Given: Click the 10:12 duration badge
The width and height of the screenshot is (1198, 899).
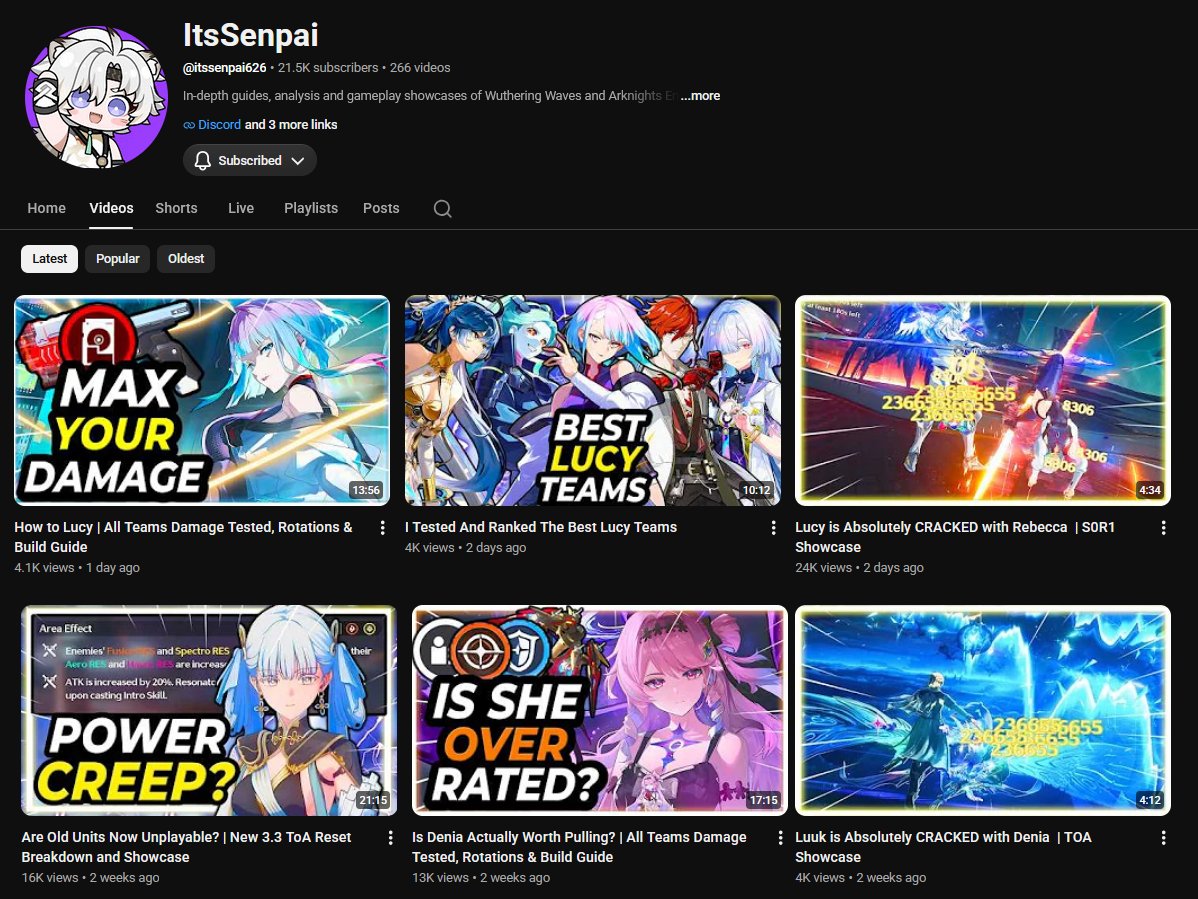Looking at the screenshot, I should [756, 490].
